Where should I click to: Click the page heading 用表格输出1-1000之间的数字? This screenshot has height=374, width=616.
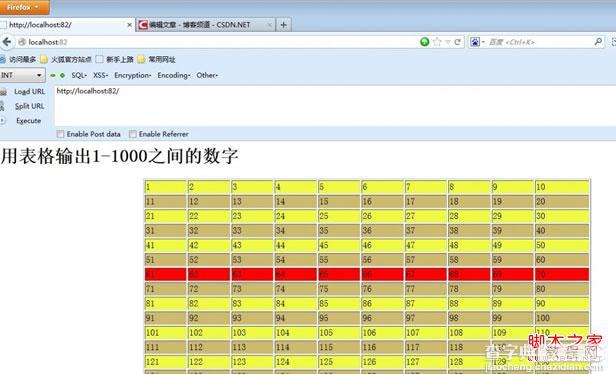(x=119, y=156)
